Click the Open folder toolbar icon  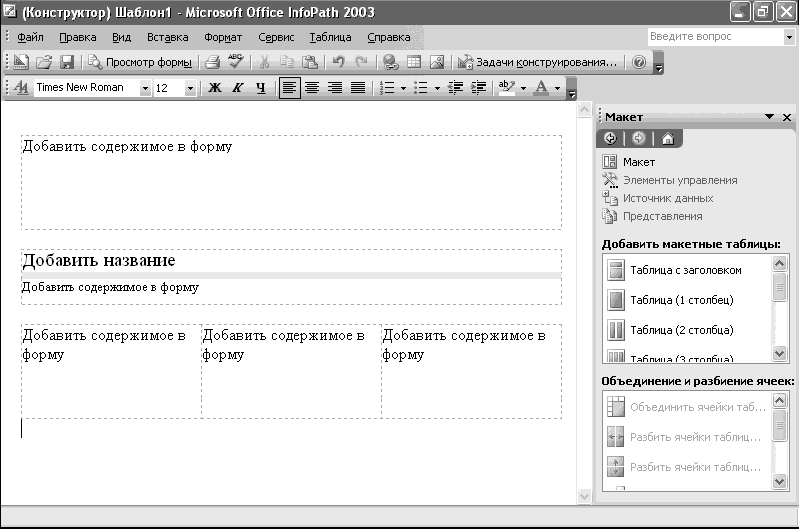coord(44,62)
